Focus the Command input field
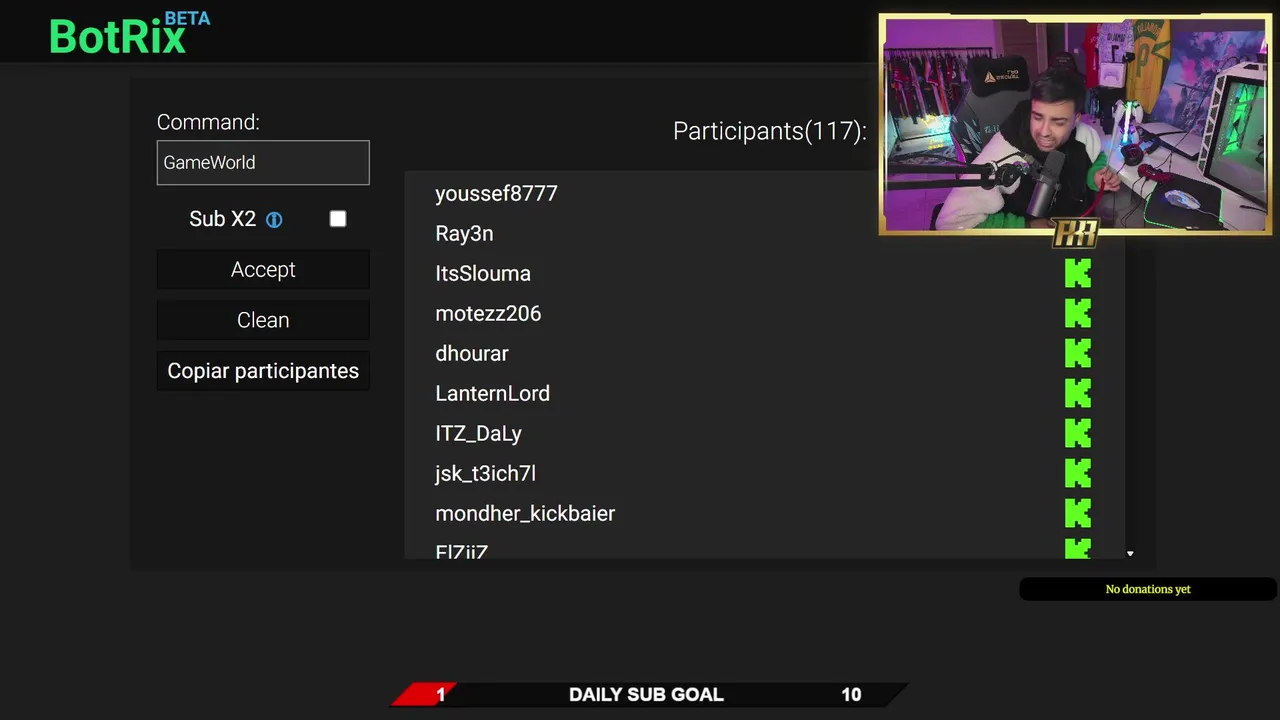 click(x=263, y=162)
